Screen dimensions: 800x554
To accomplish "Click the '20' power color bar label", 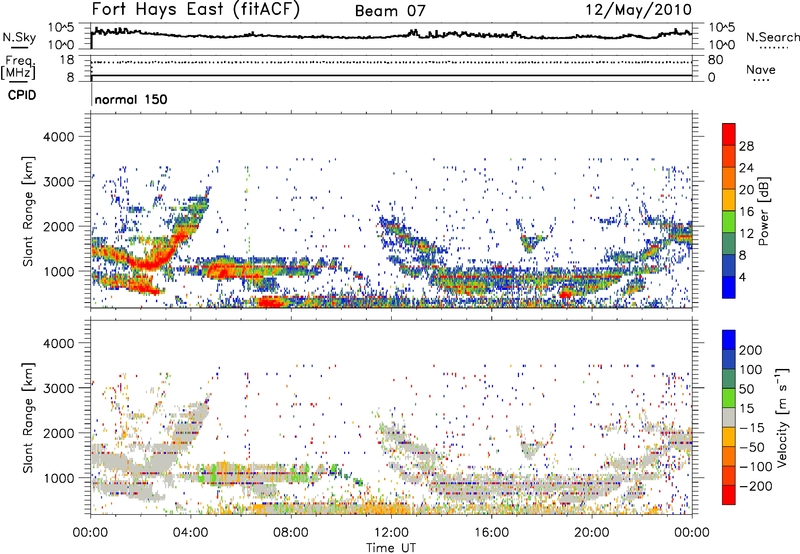I will coord(746,190).
